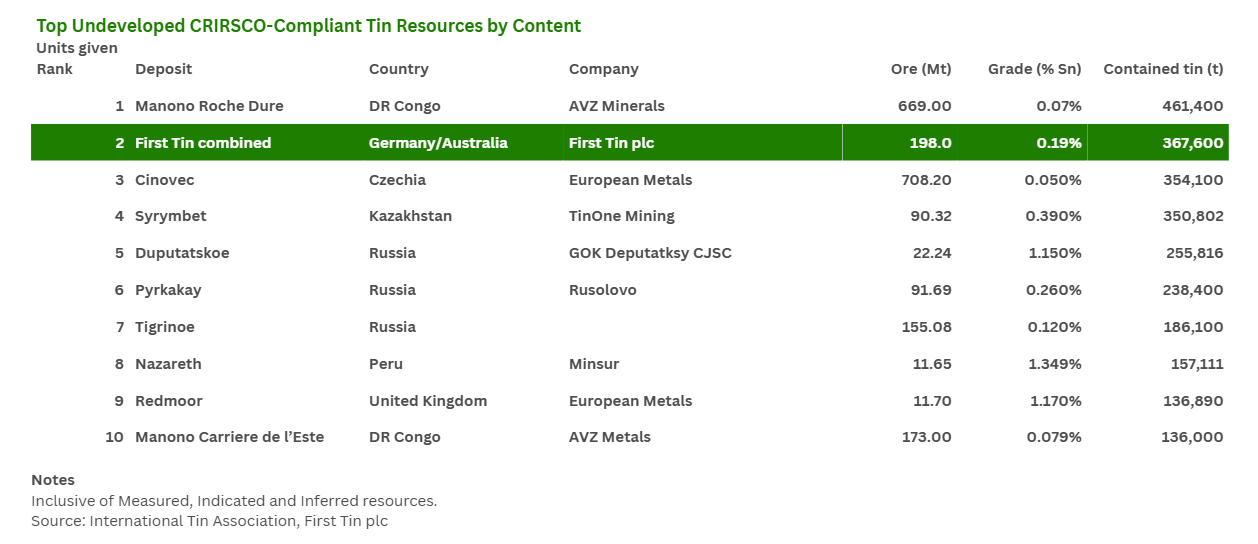
Task: Click the 'Minsur' company cell
Action: point(594,364)
